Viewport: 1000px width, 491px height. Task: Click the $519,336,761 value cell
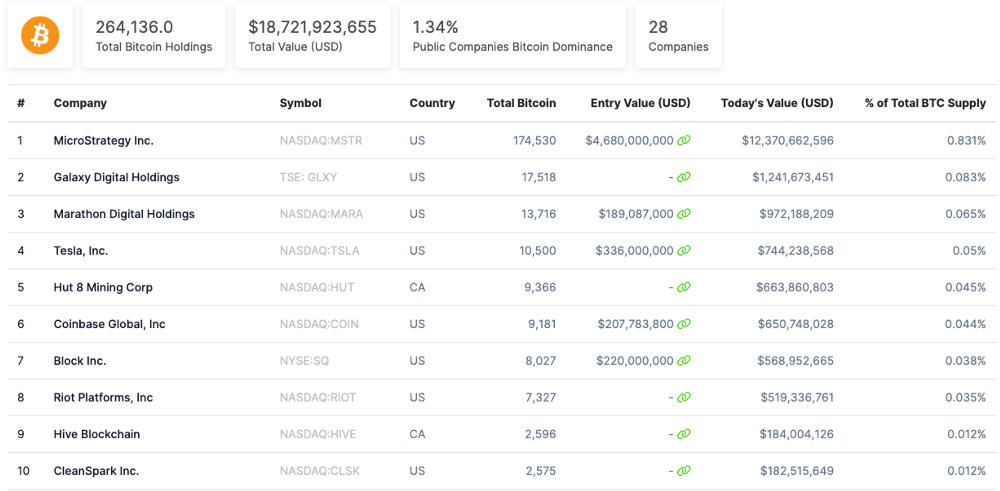(797, 397)
